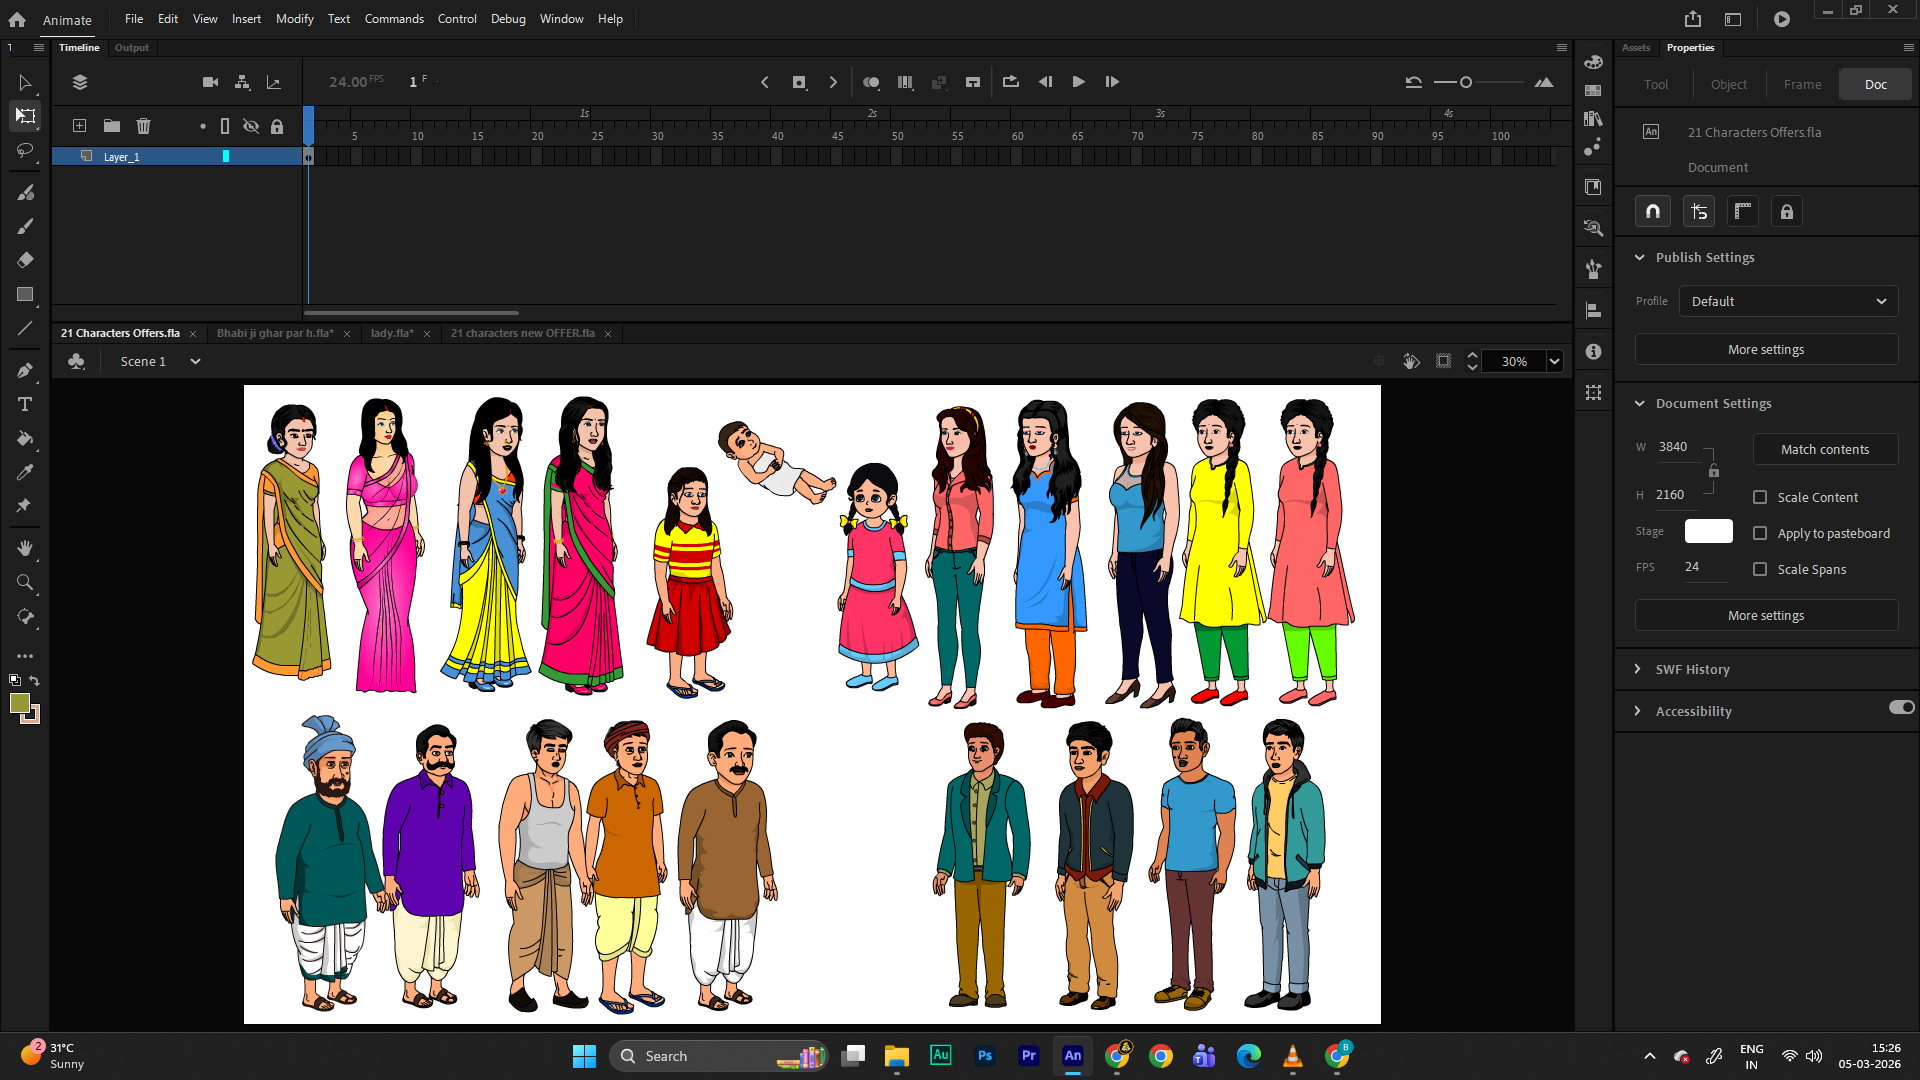The height and width of the screenshot is (1080, 1920).
Task: Activate the Zoom tool
Action: (25, 582)
